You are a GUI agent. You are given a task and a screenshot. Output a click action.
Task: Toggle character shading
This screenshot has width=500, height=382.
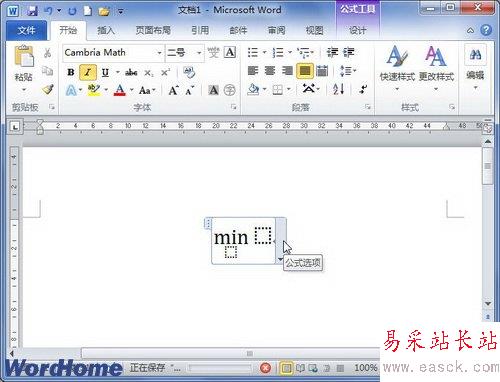tap(213, 90)
